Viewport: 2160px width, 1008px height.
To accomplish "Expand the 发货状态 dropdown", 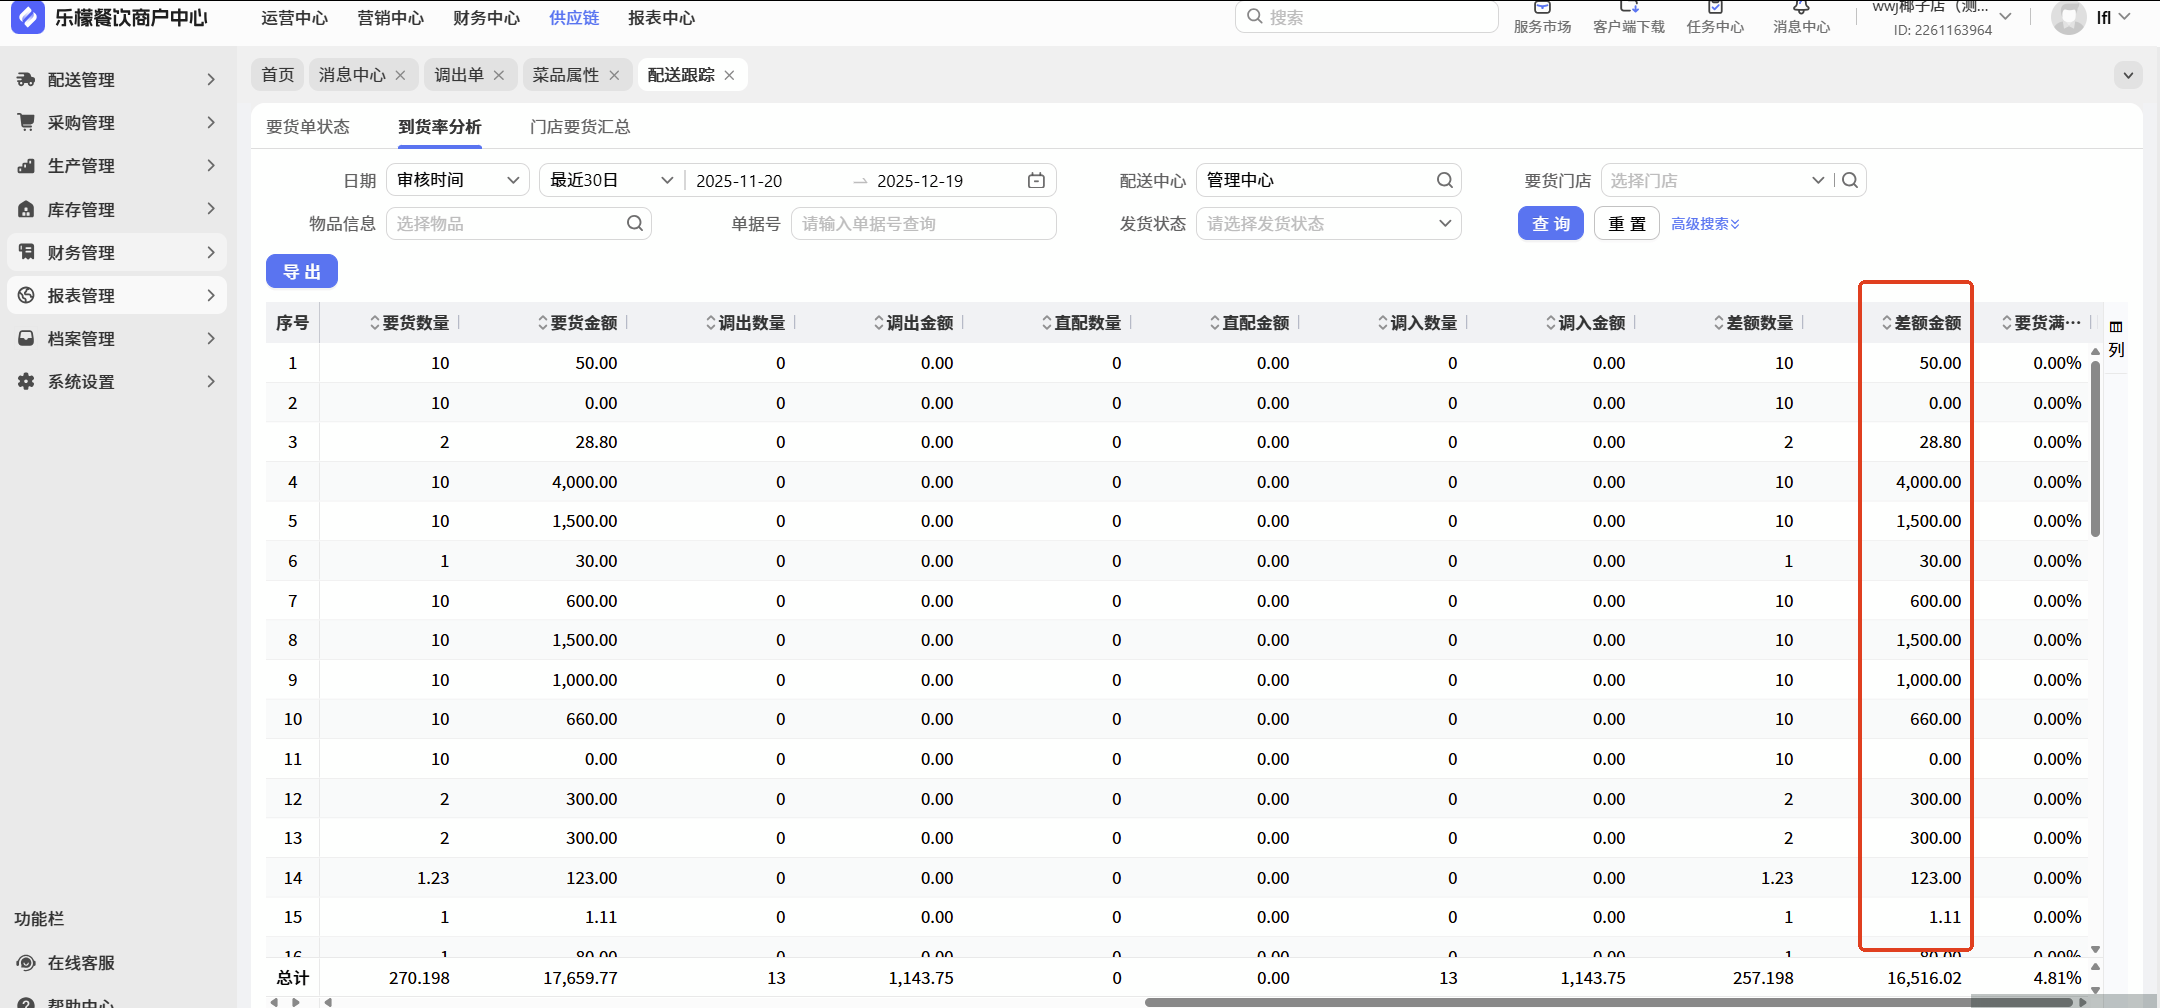I will (1328, 223).
